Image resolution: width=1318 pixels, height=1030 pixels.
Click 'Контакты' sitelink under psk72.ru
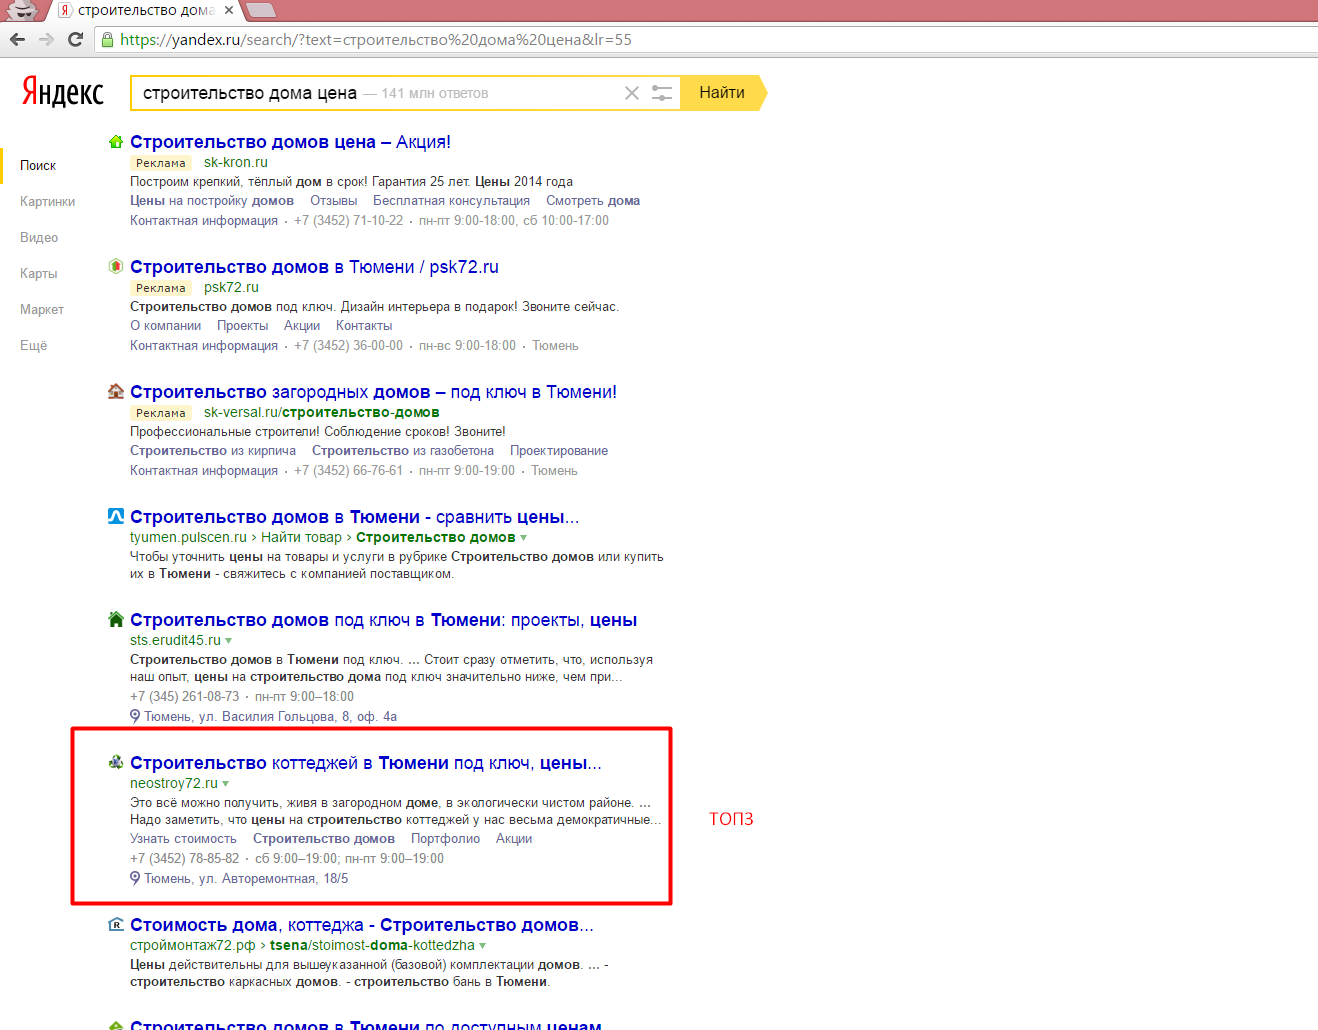(x=364, y=326)
